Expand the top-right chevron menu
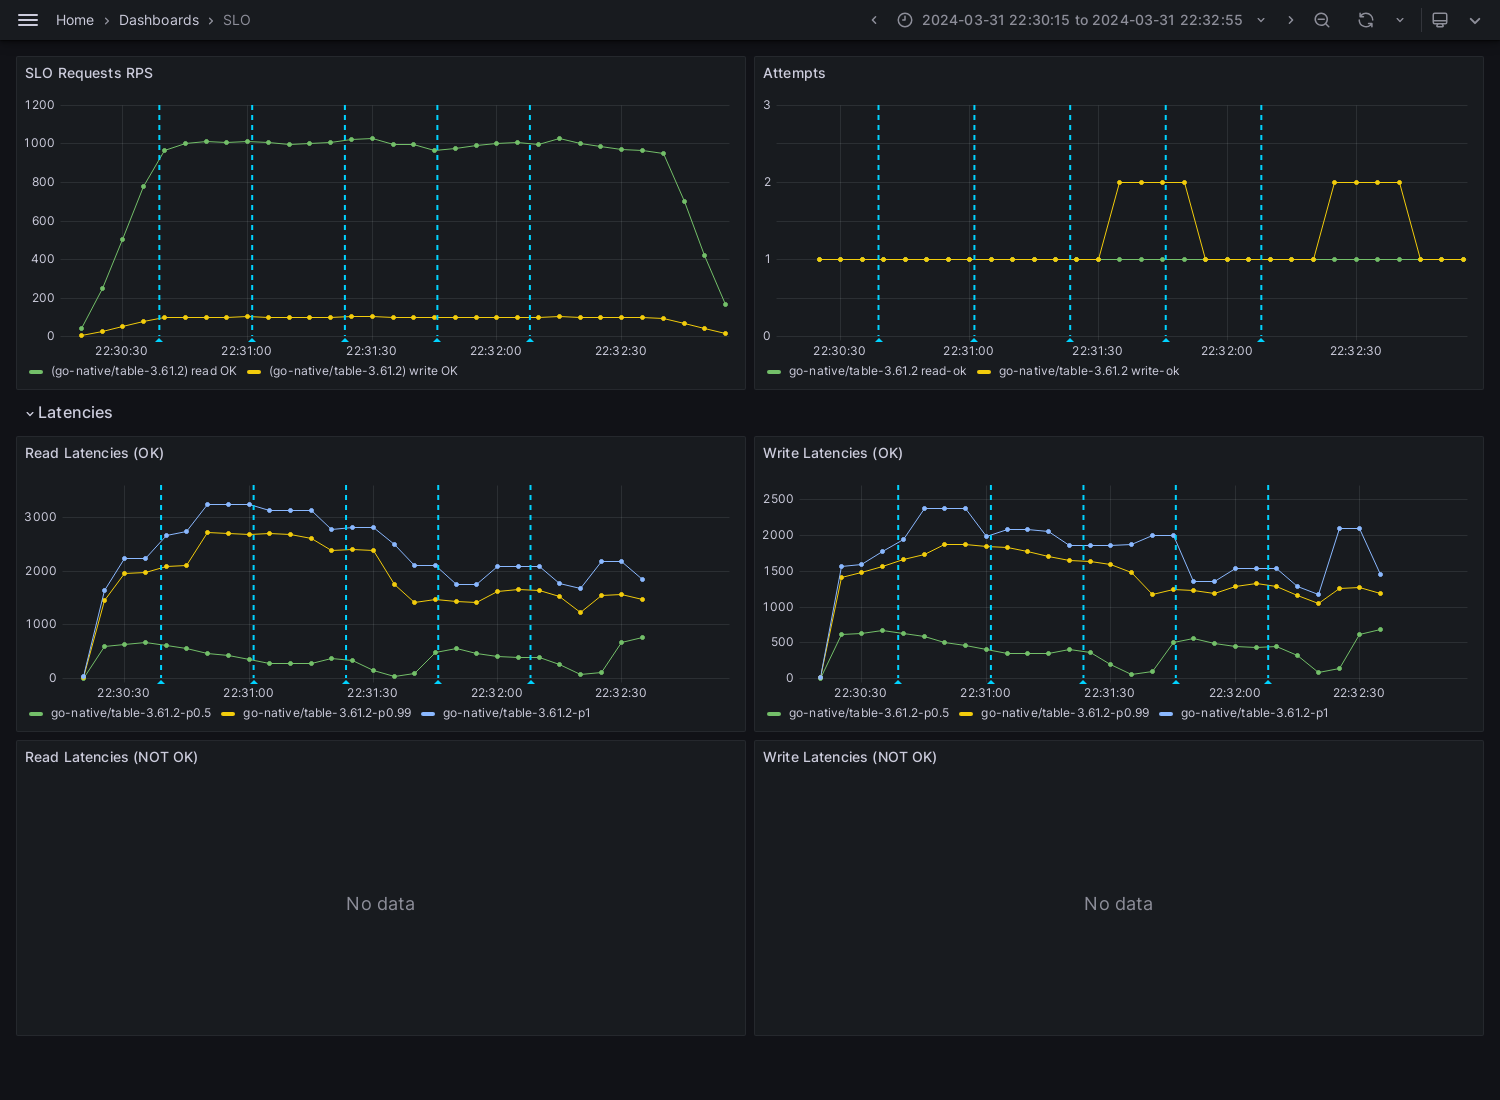The width and height of the screenshot is (1500, 1100). (1475, 20)
